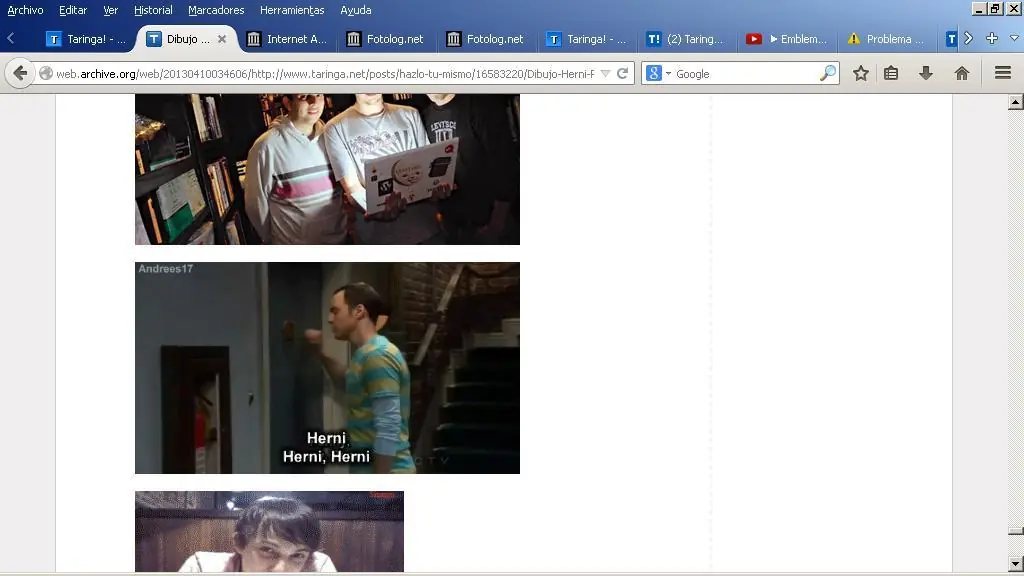1024x576 pixels.
Task: Open the Herramientas menu
Action: click(x=292, y=10)
